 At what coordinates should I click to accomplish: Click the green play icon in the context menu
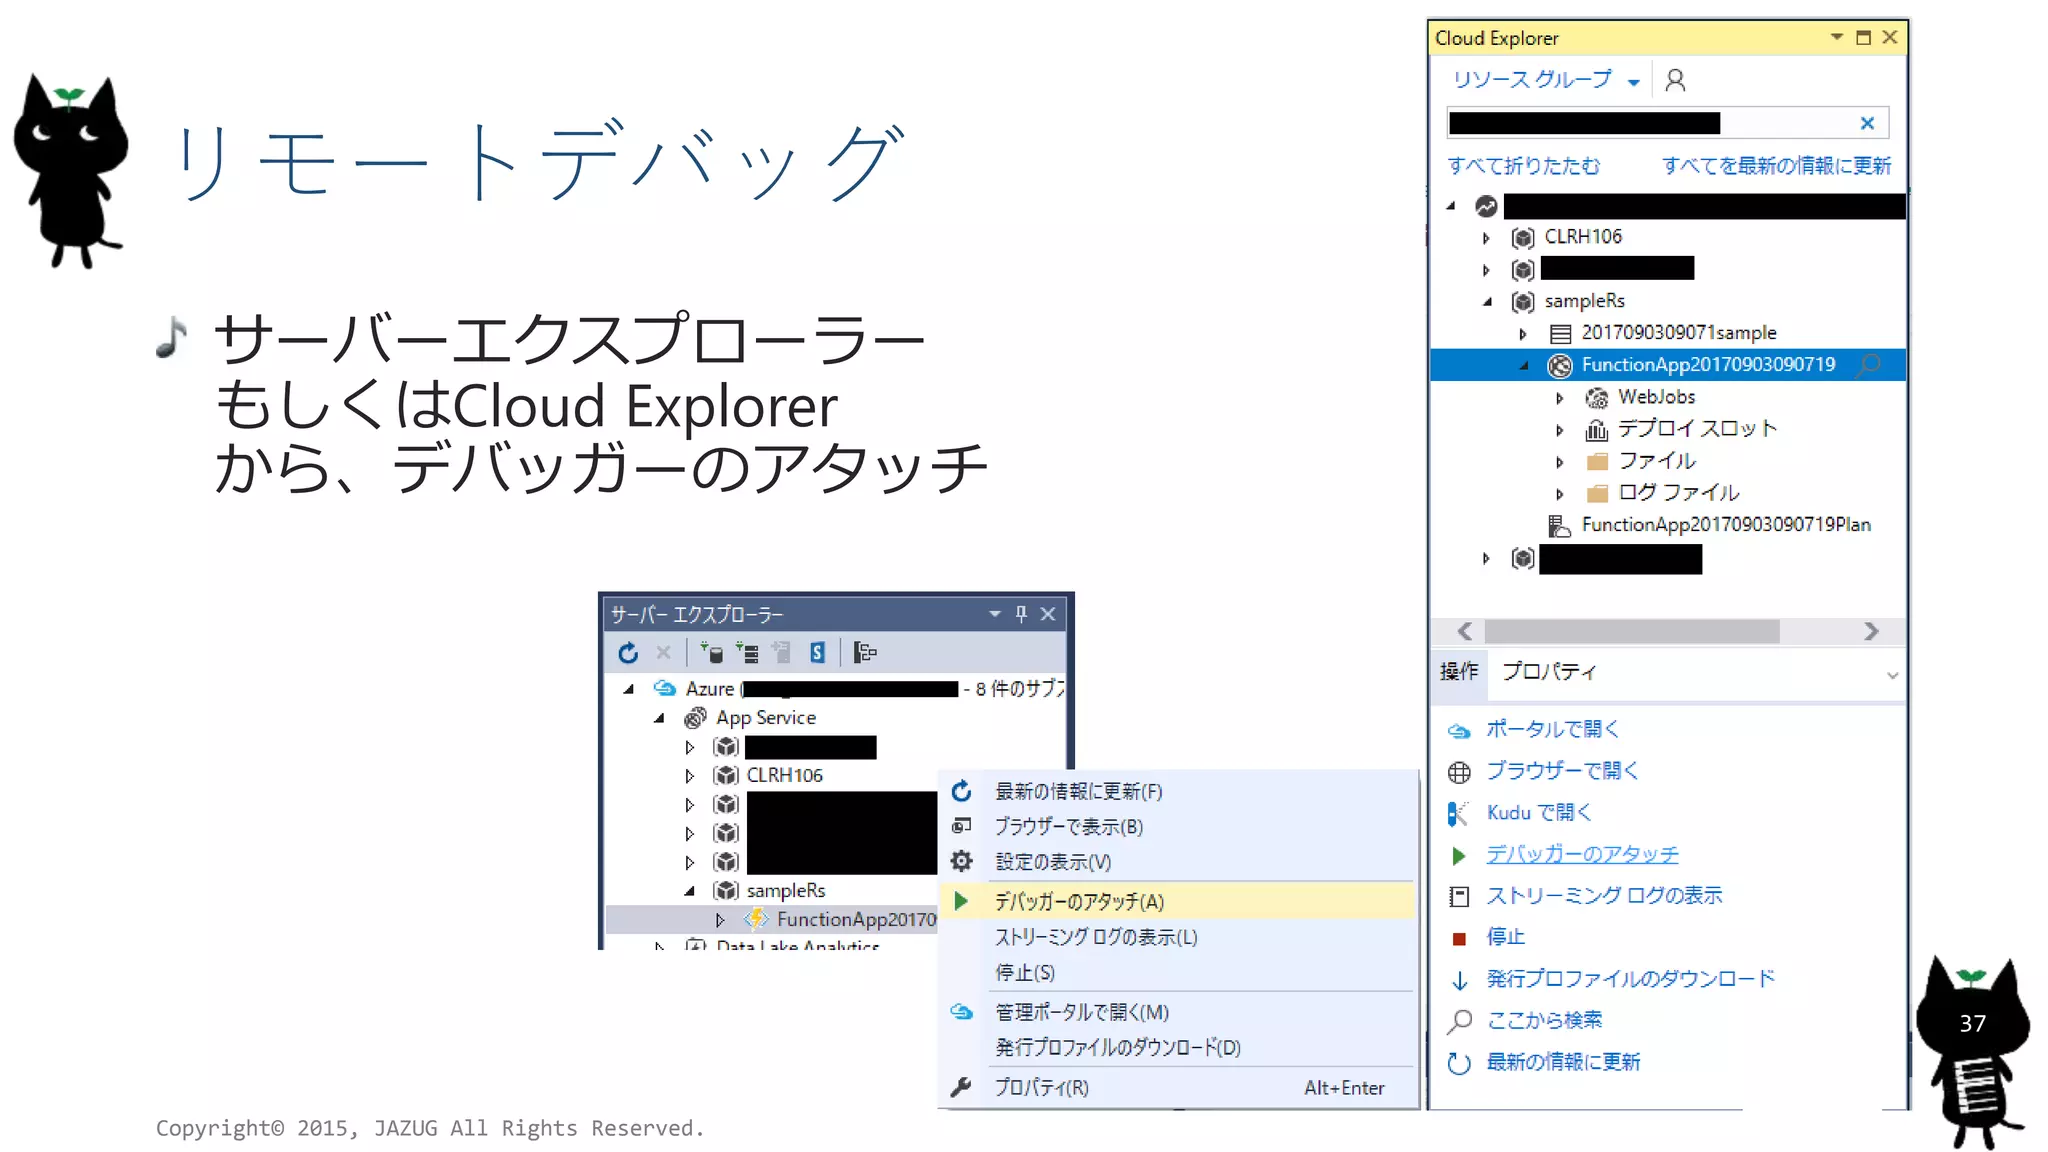(x=961, y=901)
